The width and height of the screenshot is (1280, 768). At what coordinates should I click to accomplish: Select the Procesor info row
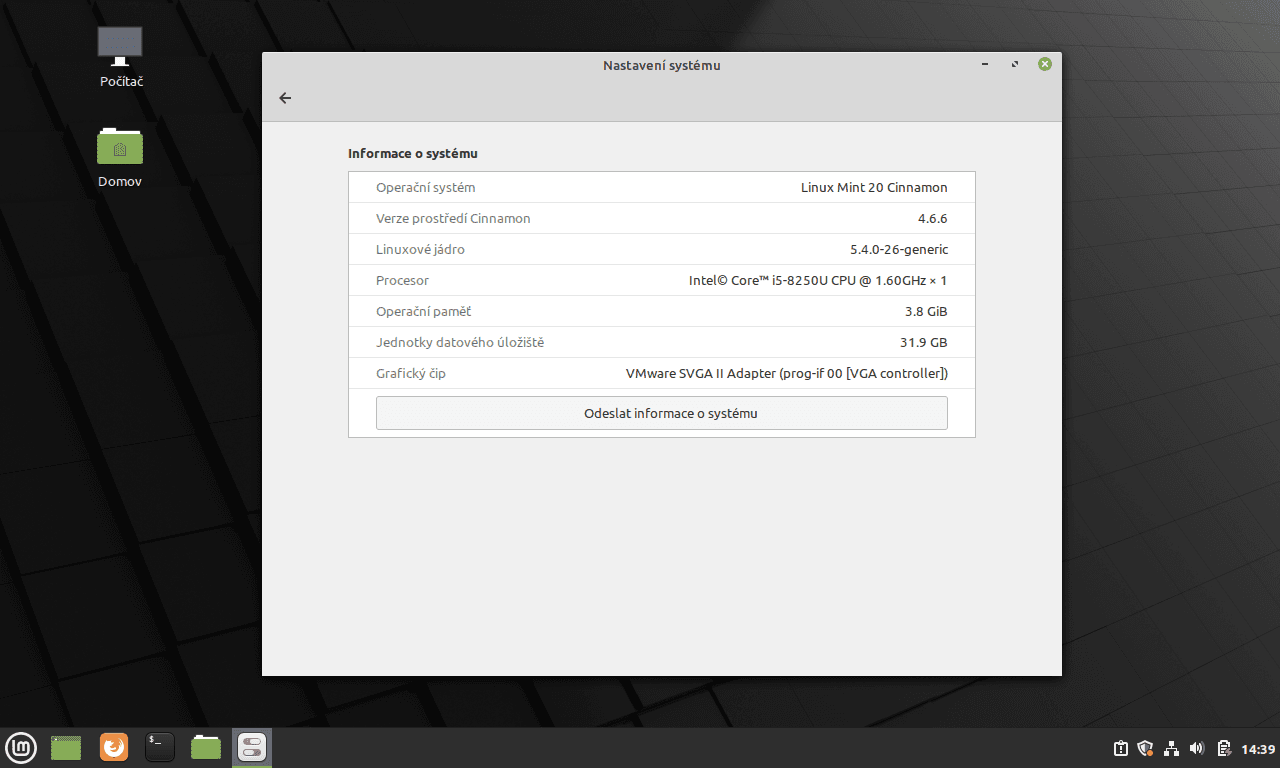(x=661, y=280)
